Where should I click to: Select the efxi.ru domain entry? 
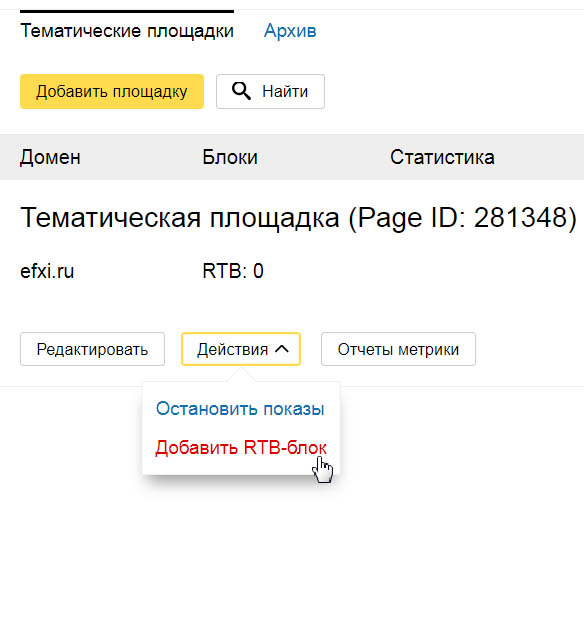47,271
